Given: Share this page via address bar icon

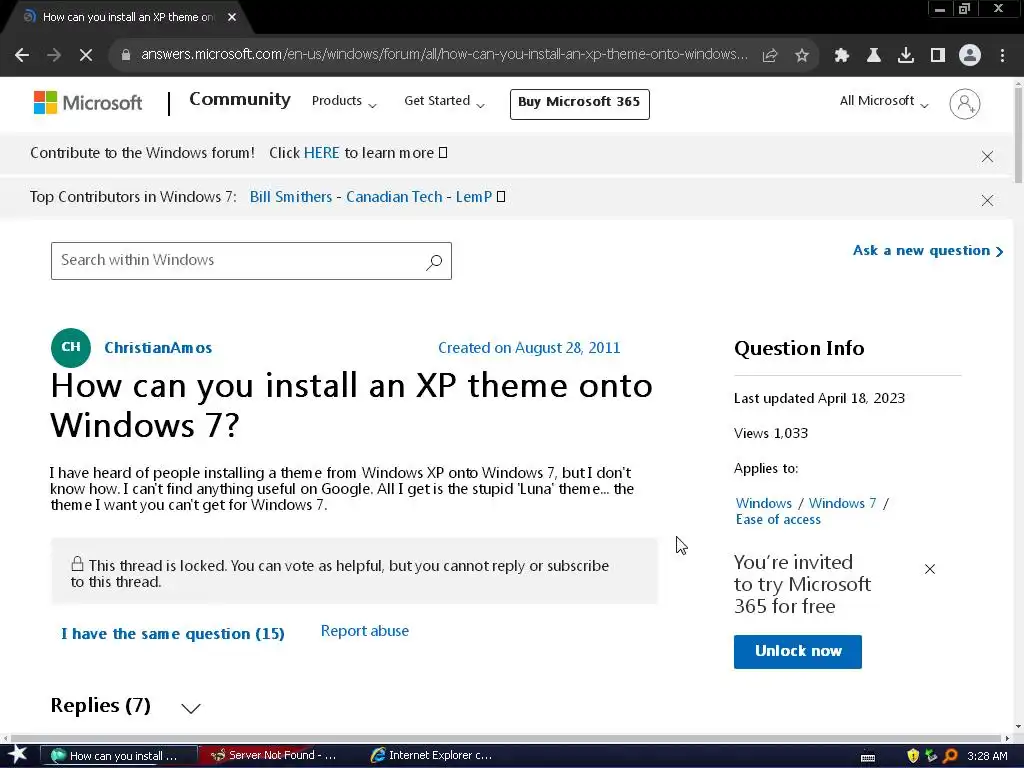Looking at the screenshot, I should tap(770, 56).
